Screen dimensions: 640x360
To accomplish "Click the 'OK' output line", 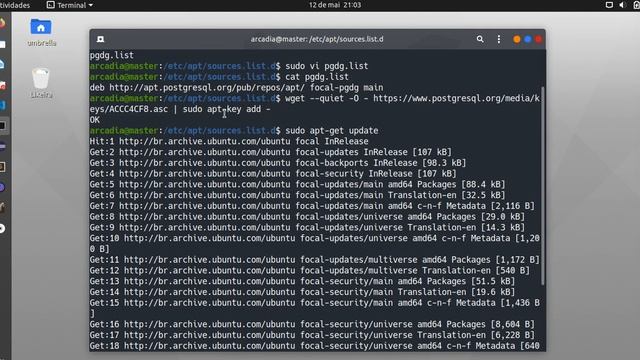I will (x=94, y=120).
